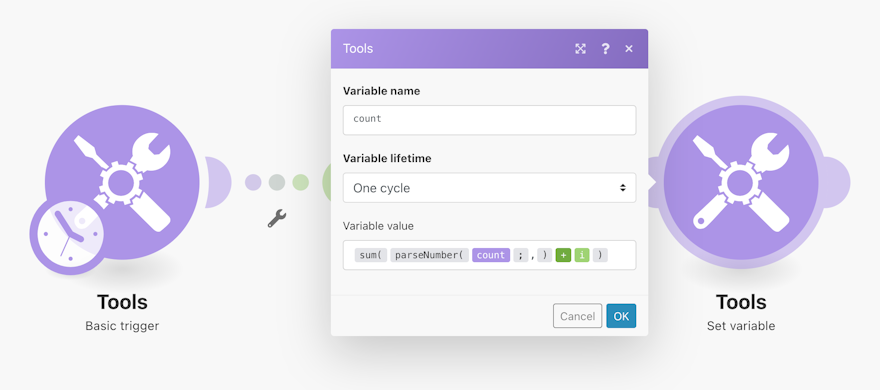Click the light green i variable token
This screenshot has height=390, width=880.
coord(582,255)
